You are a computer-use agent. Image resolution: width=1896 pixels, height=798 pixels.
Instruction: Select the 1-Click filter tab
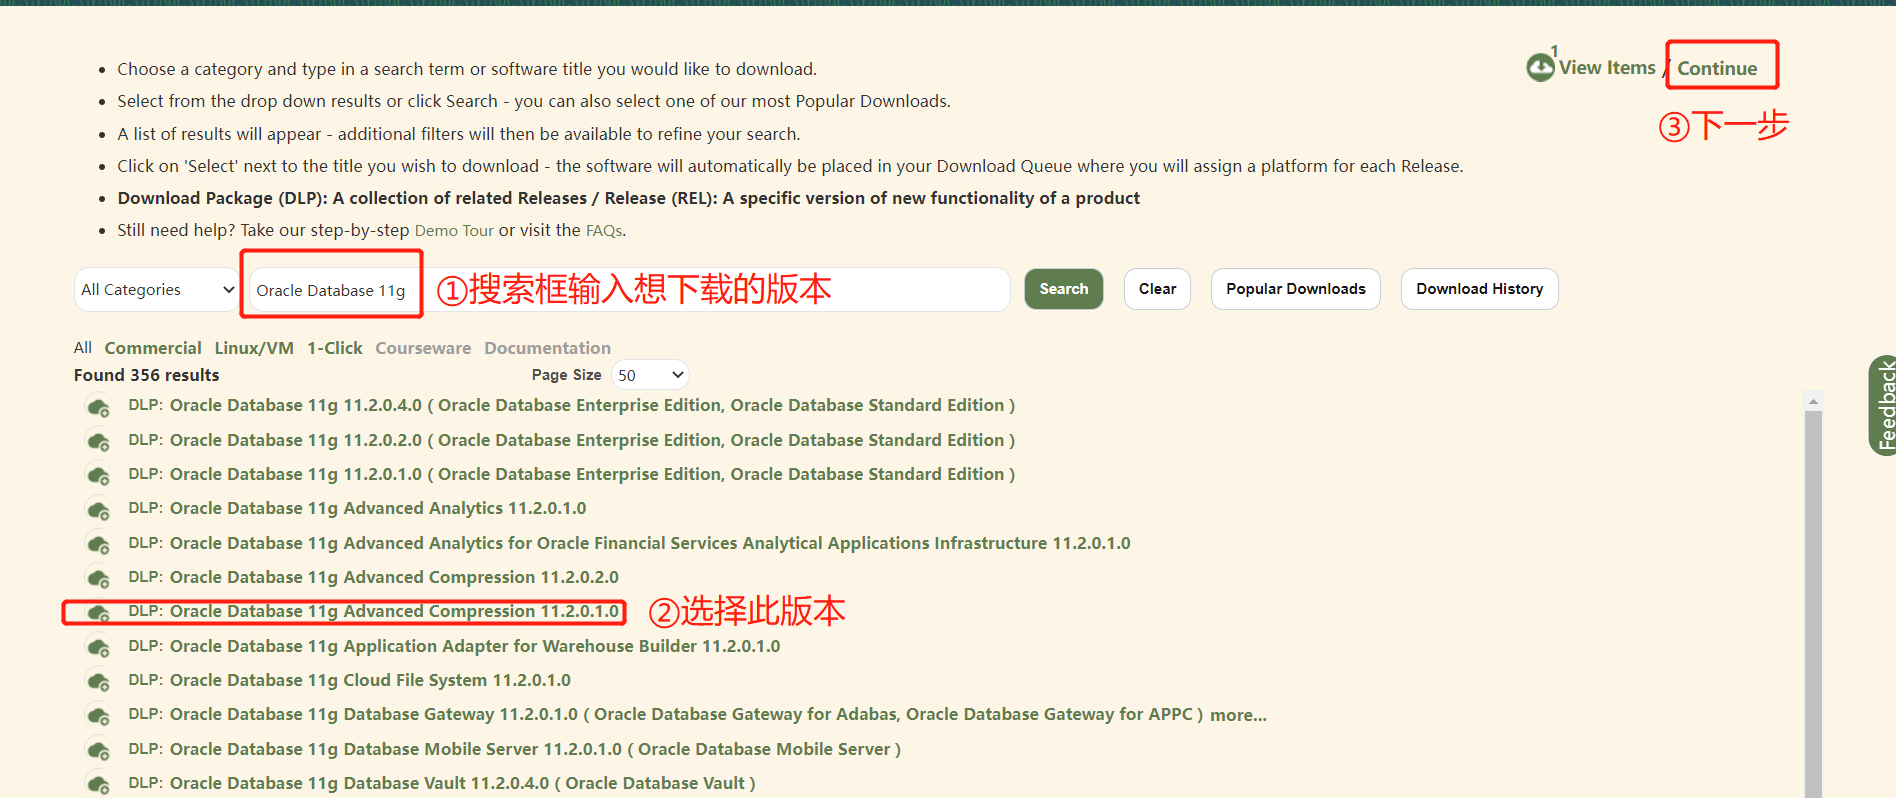[x=335, y=348]
